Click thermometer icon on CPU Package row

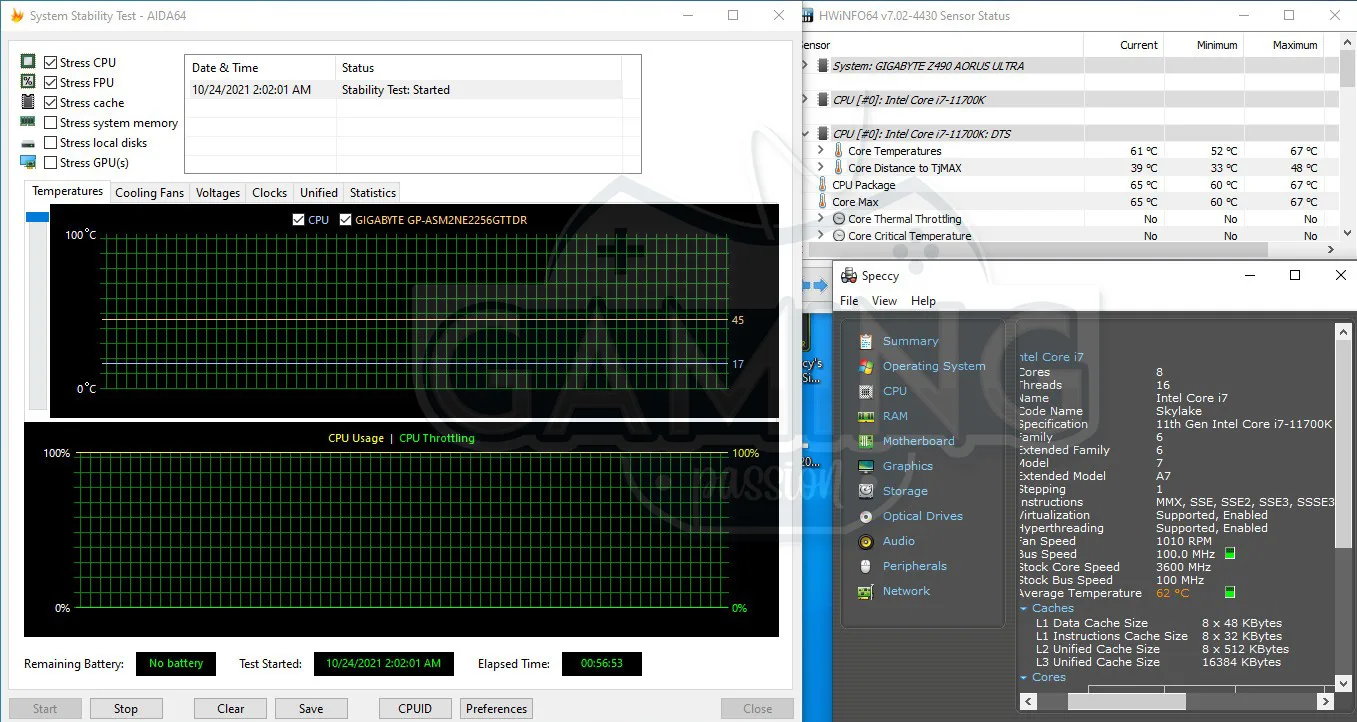click(823, 185)
